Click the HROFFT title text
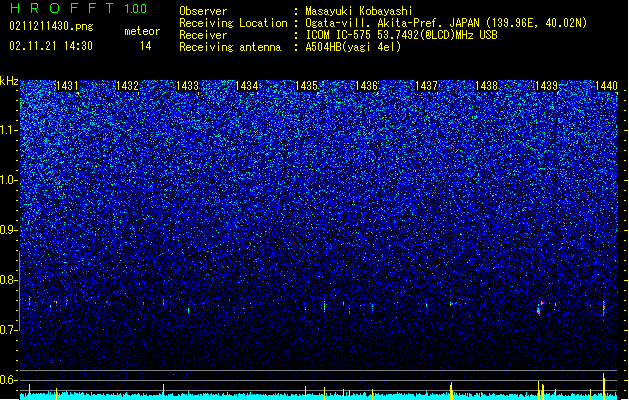The image size is (629, 400). pyautogui.click(x=62, y=8)
